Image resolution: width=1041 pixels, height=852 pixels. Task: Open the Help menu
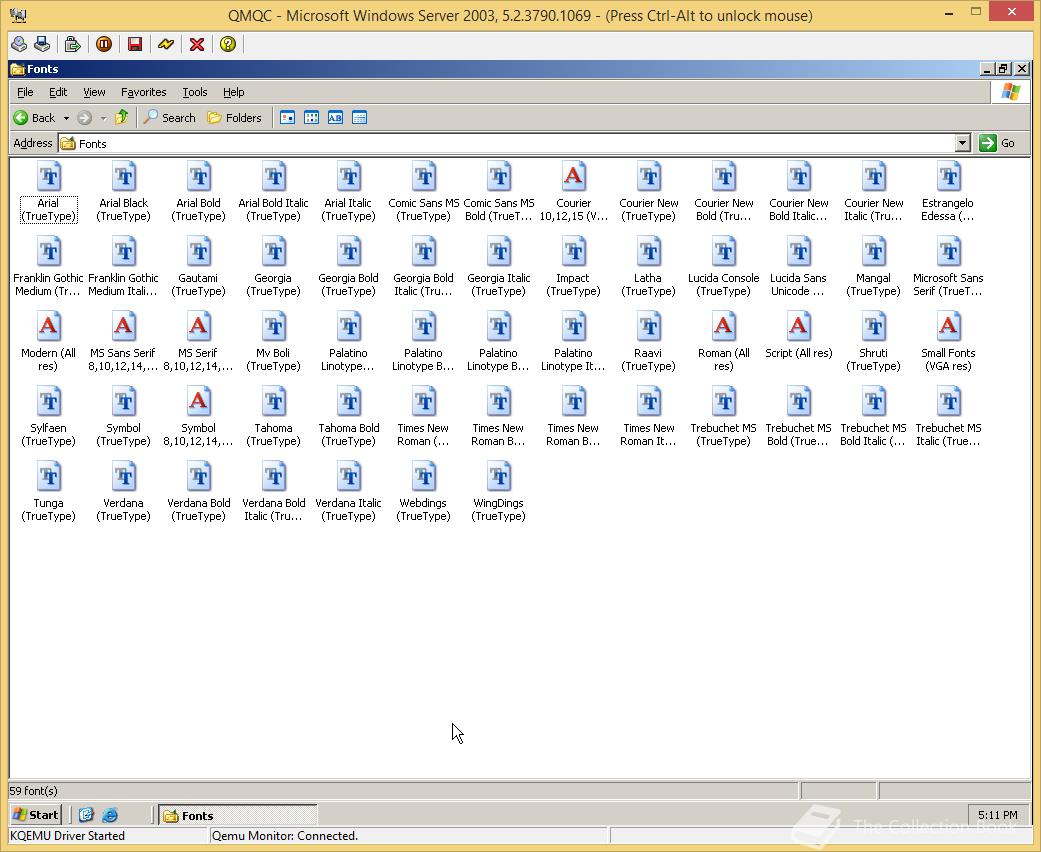(x=233, y=92)
